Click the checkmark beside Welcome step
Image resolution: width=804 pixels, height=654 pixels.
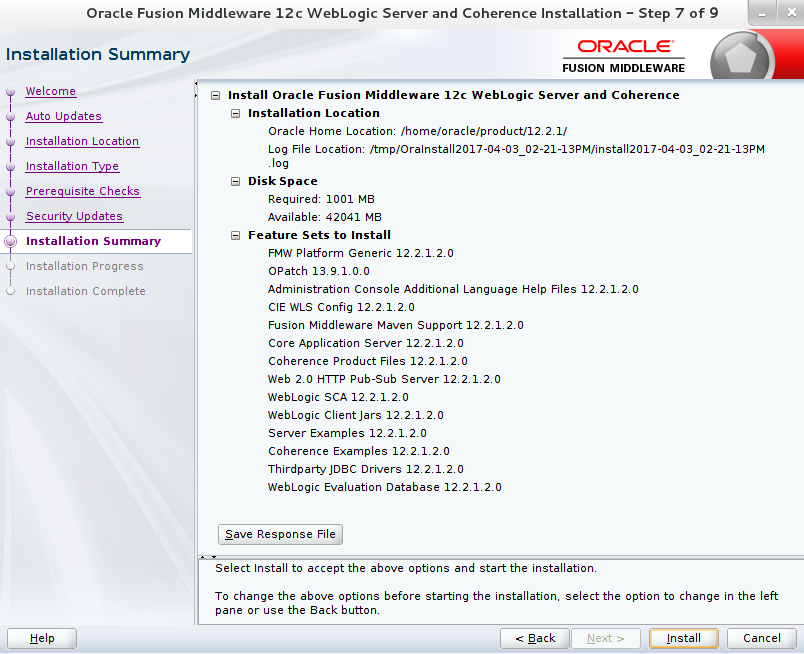click(x=10, y=91)
